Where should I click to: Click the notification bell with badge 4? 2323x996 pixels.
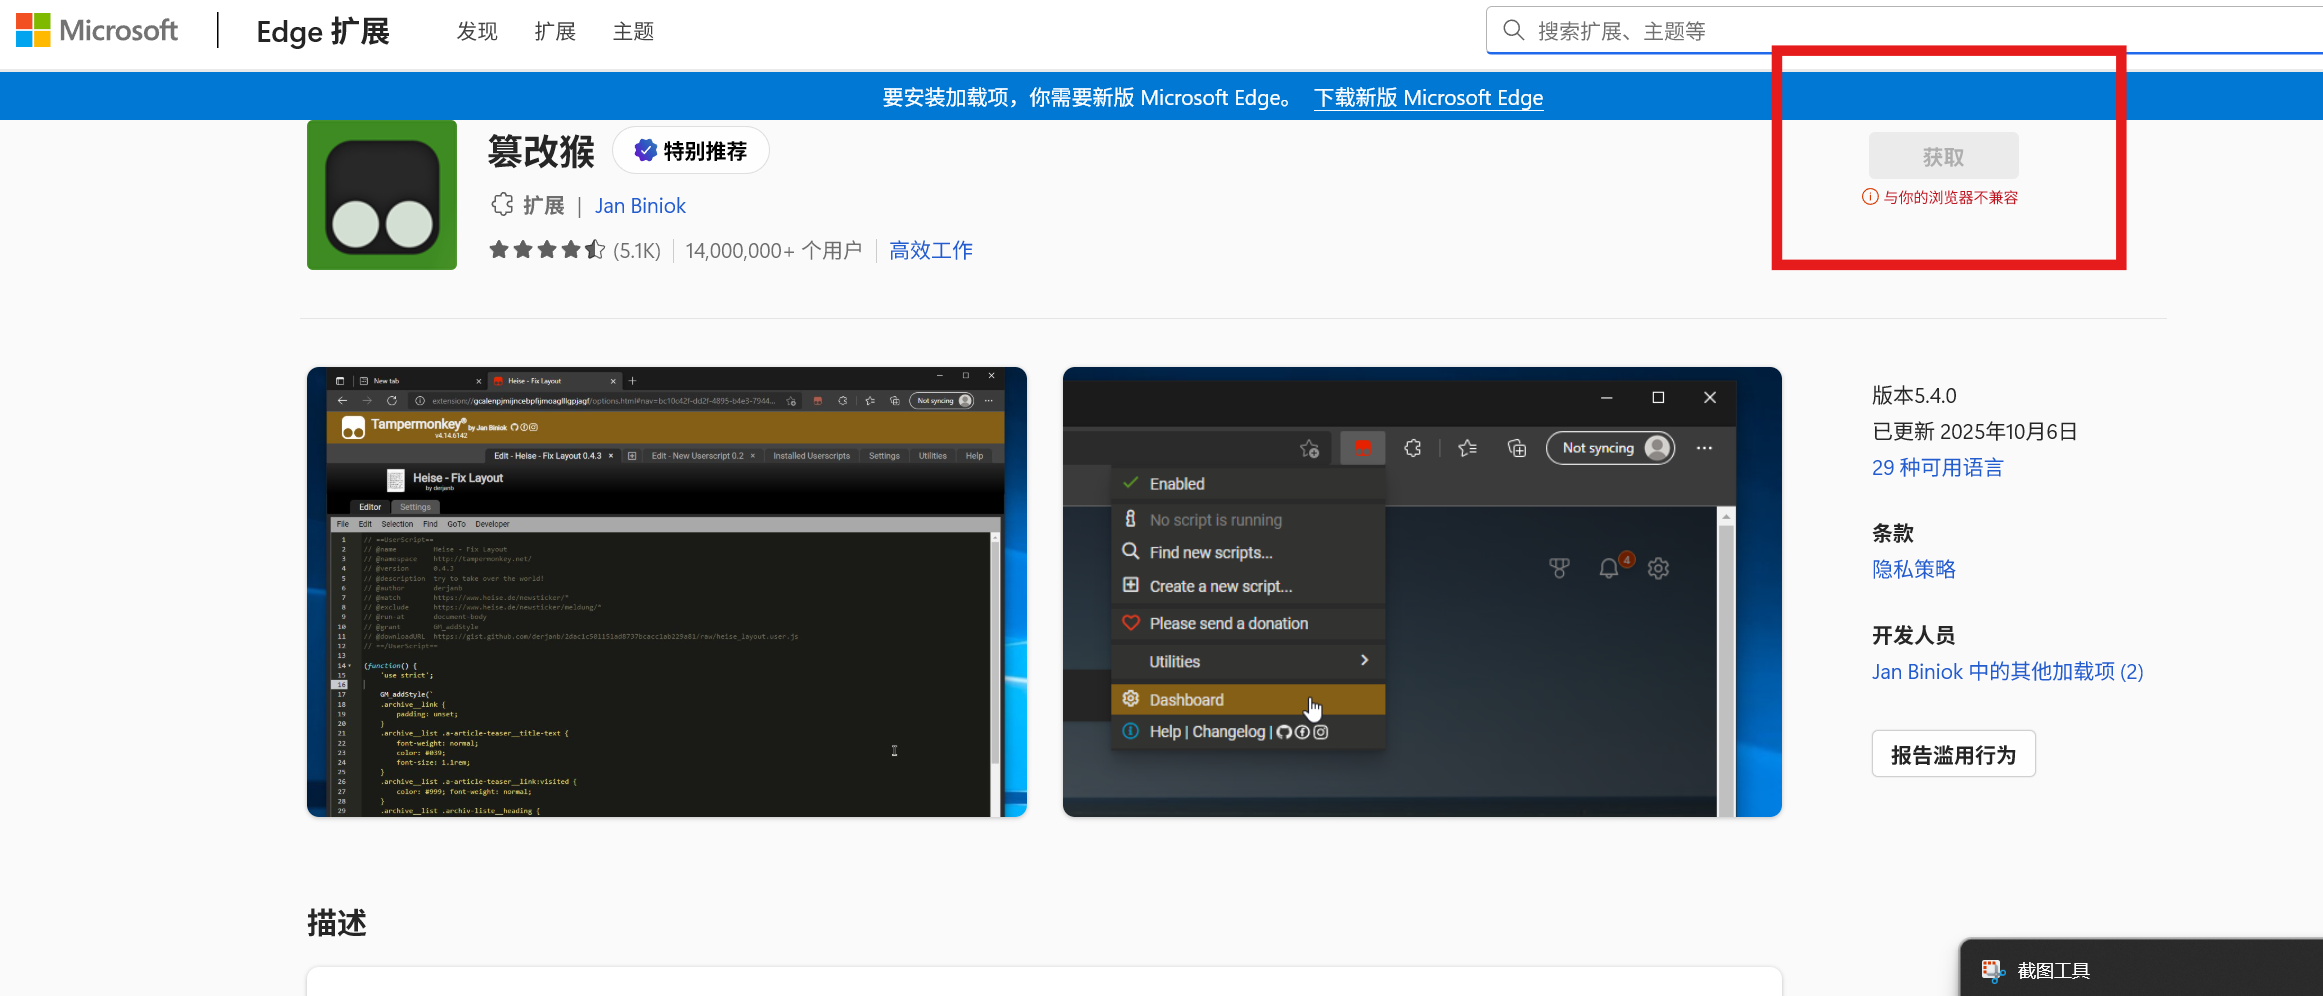[1611, 568]
